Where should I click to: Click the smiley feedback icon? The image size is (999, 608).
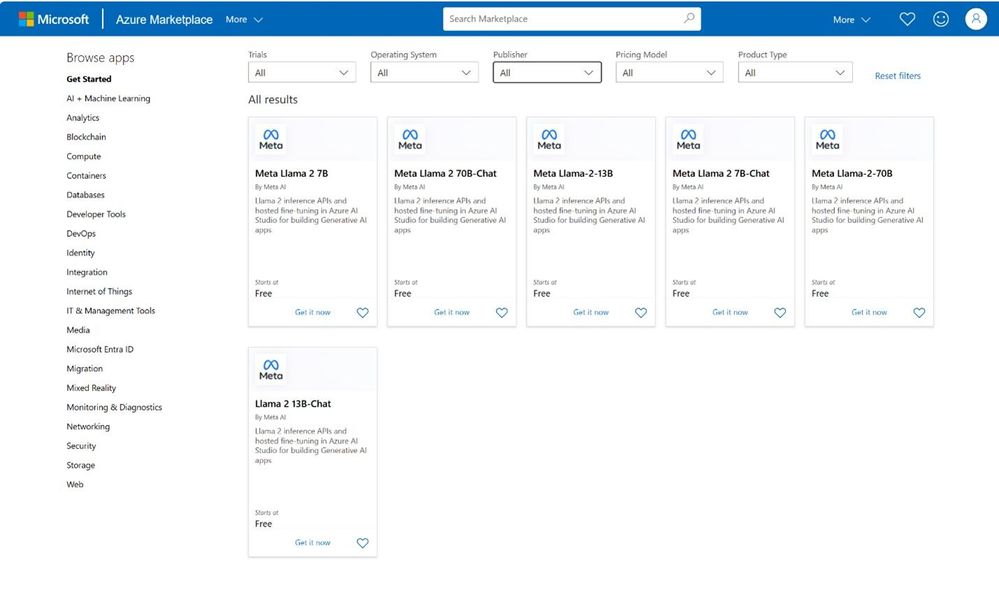point(940,19)
